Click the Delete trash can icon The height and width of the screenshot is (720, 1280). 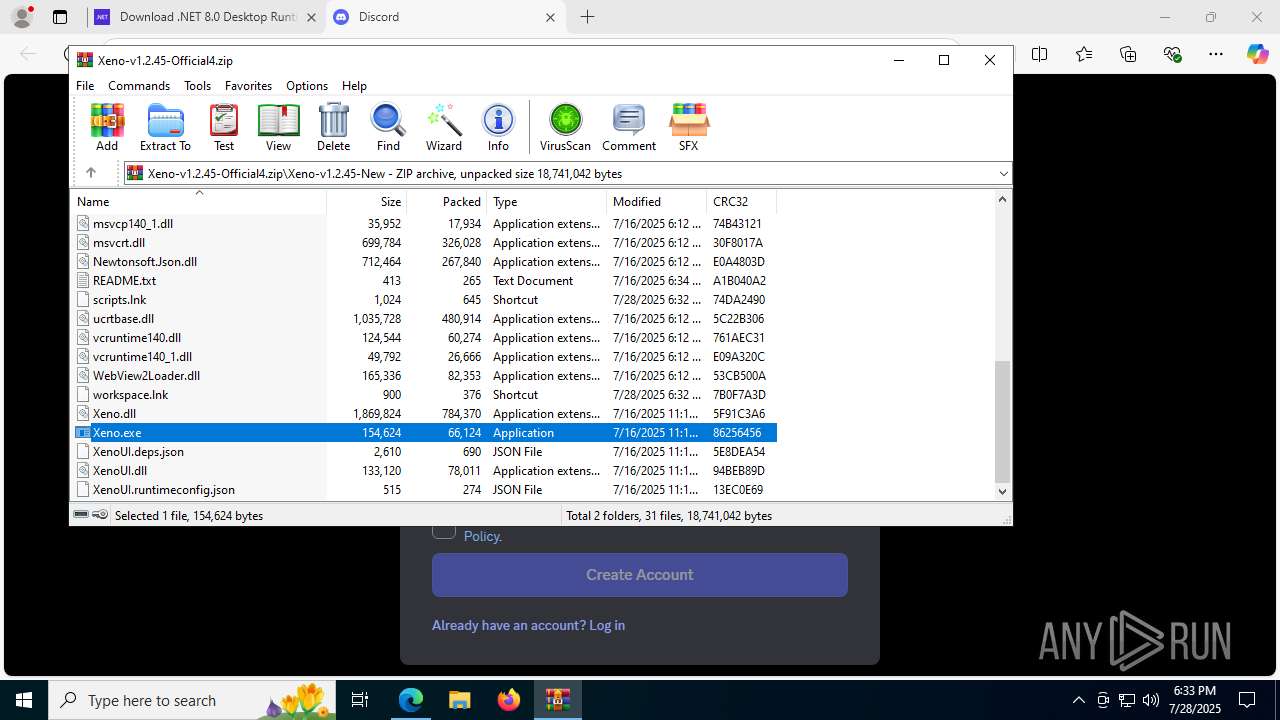(x=333, y=127)
